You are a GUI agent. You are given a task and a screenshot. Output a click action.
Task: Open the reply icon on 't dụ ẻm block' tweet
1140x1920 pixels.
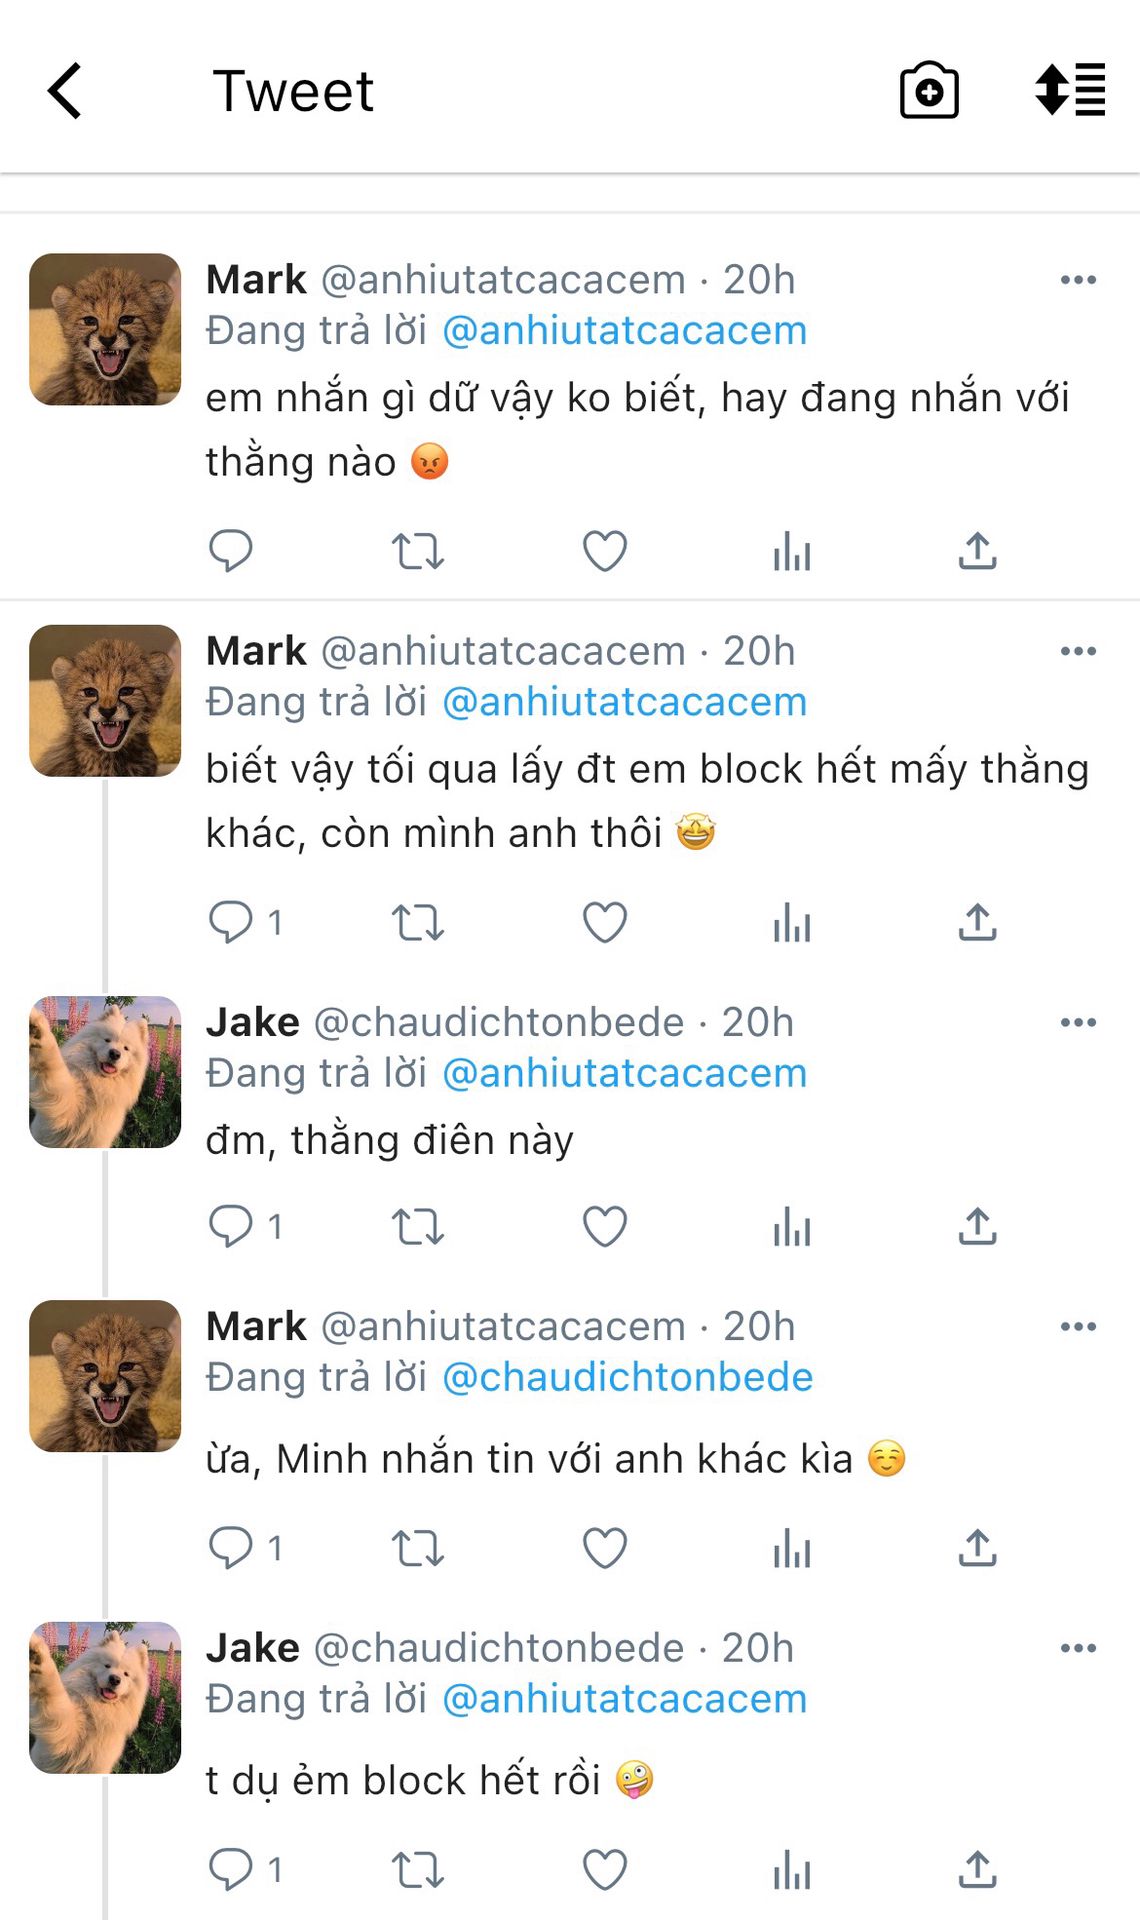pyautogui.click(x=230, y=1869)
